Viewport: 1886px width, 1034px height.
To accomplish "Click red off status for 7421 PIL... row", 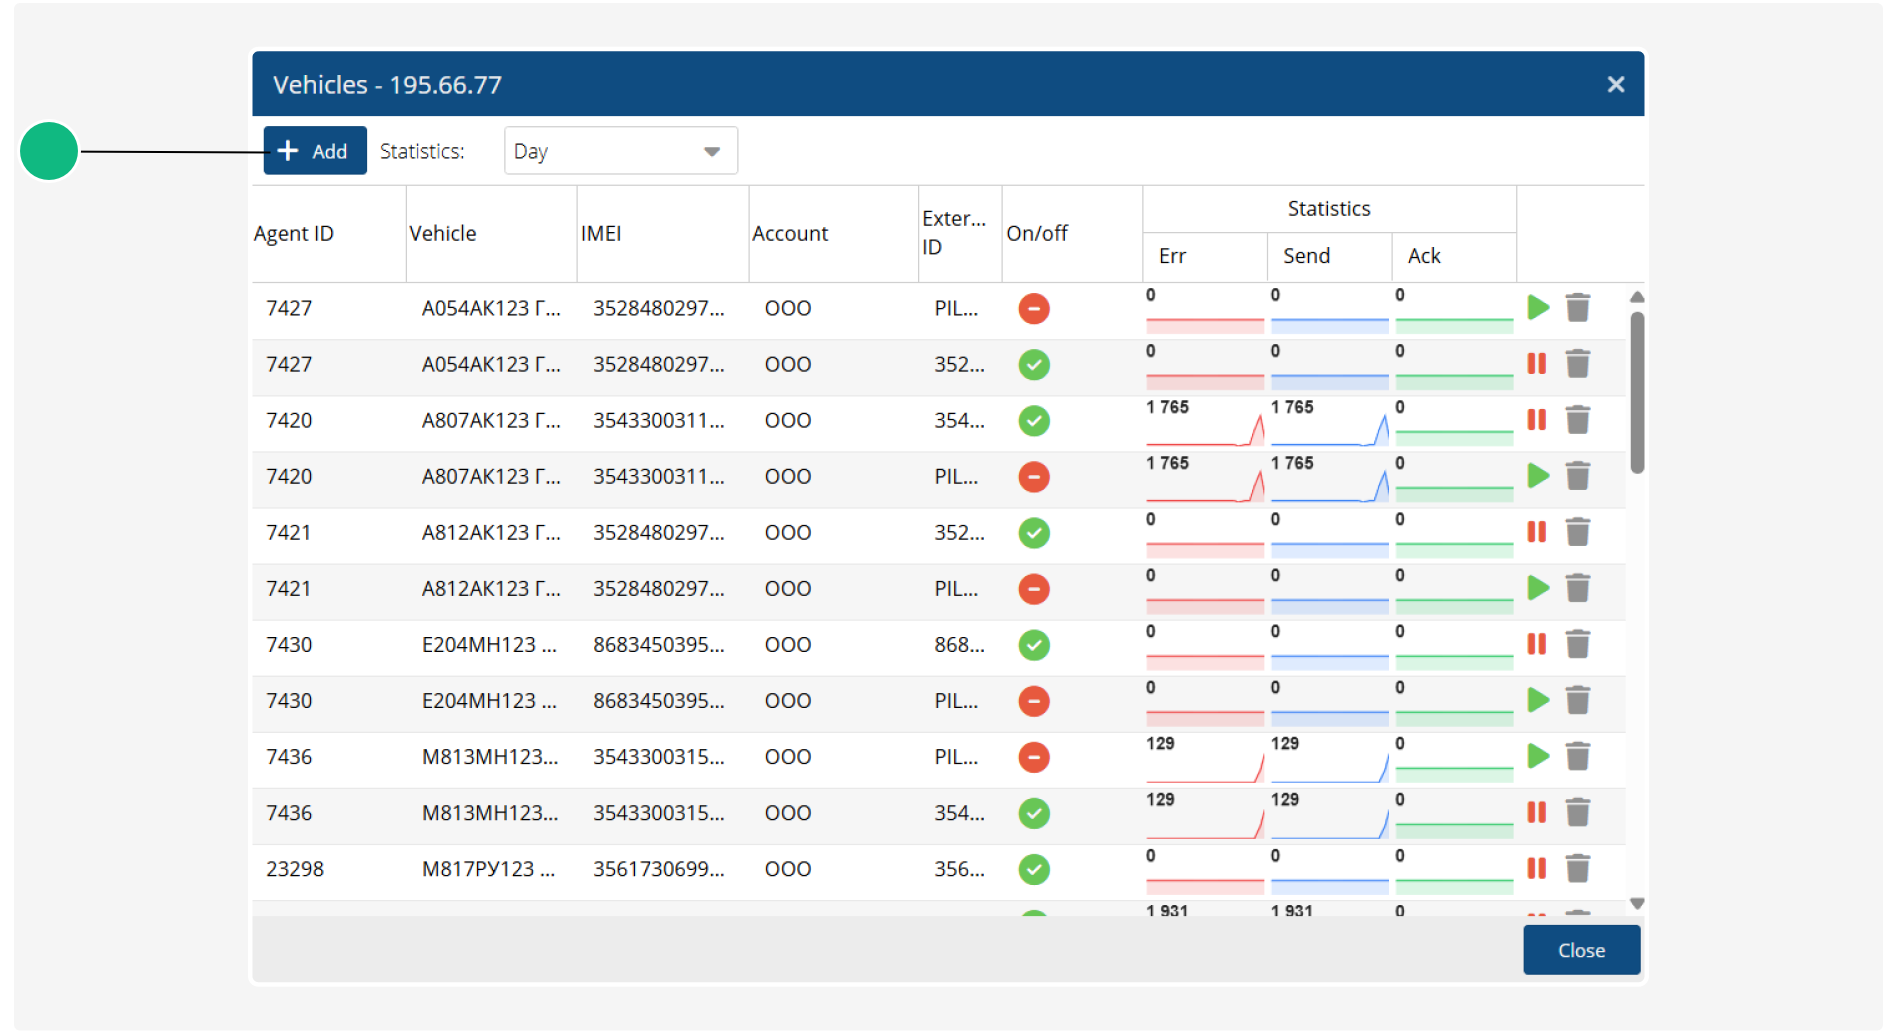I will (x=1034, y=589).
